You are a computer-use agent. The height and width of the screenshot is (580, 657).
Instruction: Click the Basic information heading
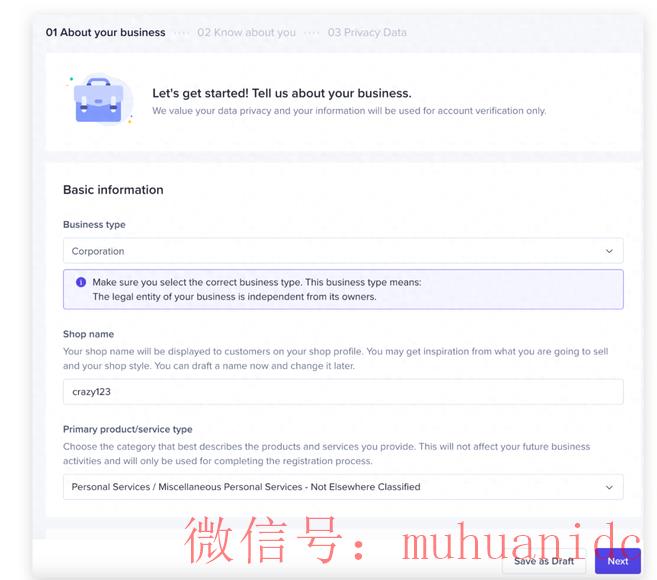coord(113,190)
